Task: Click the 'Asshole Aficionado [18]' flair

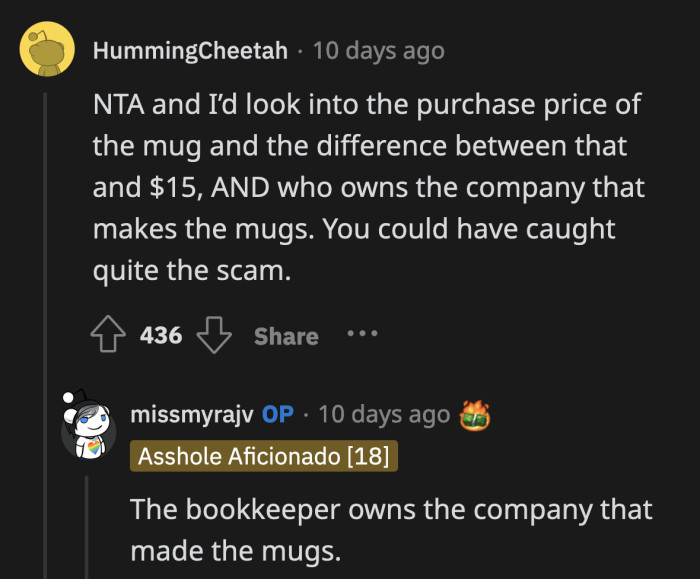Action: (x=264, y=456)
